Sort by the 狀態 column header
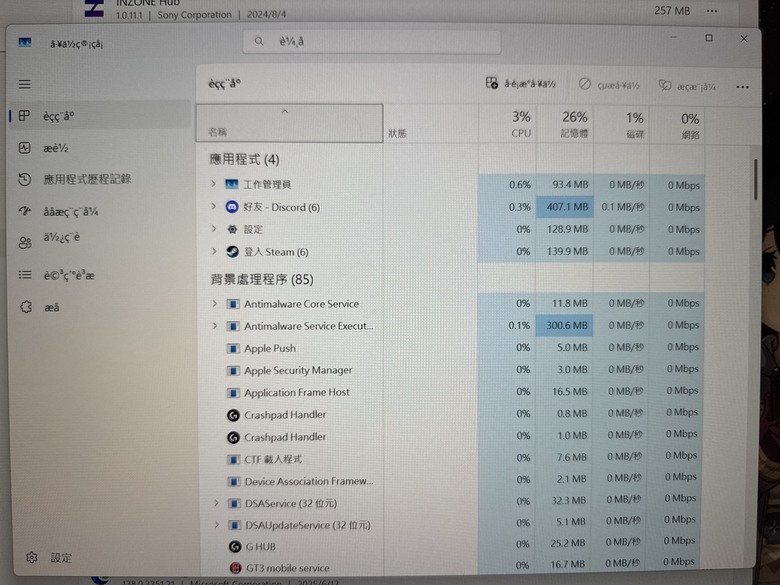This screenshot has height=585, width=780. pos(431,124)
